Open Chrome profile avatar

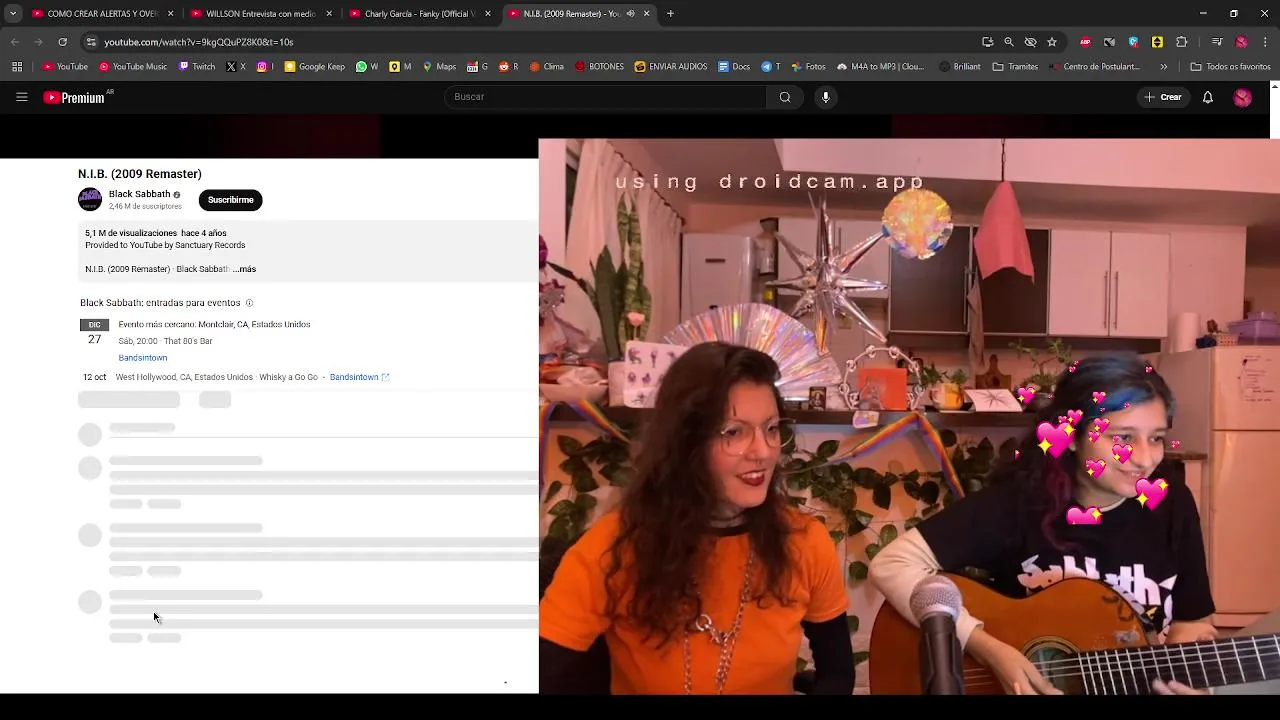coord(1241,42)
